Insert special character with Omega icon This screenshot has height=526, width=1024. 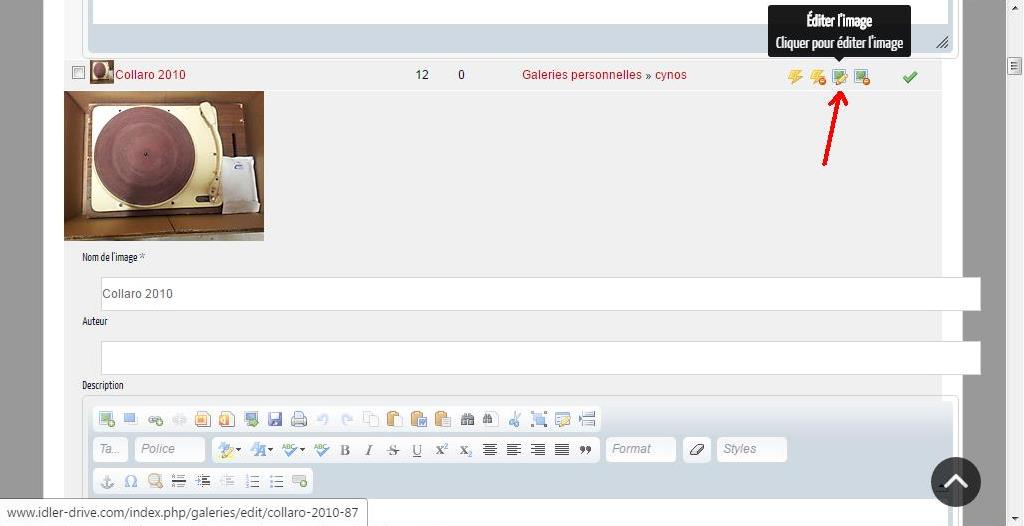coord(131,481)
